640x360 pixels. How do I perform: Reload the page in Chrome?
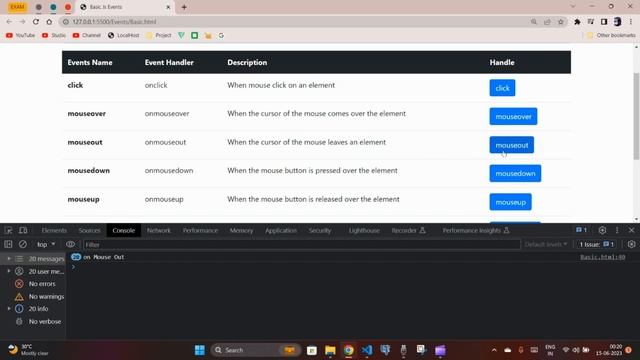36,22
